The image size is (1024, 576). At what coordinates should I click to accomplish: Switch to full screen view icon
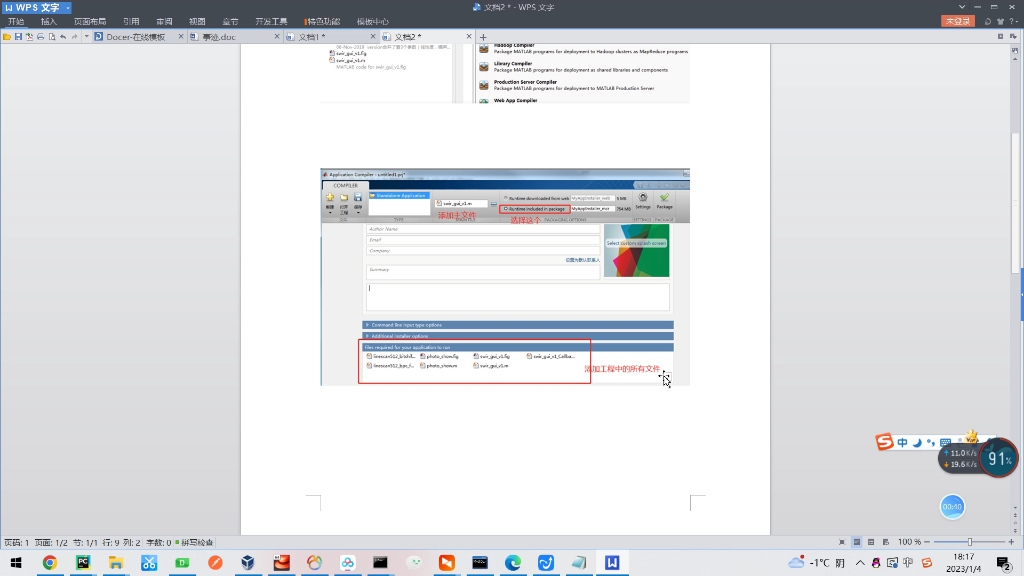[x=842, y=542]
